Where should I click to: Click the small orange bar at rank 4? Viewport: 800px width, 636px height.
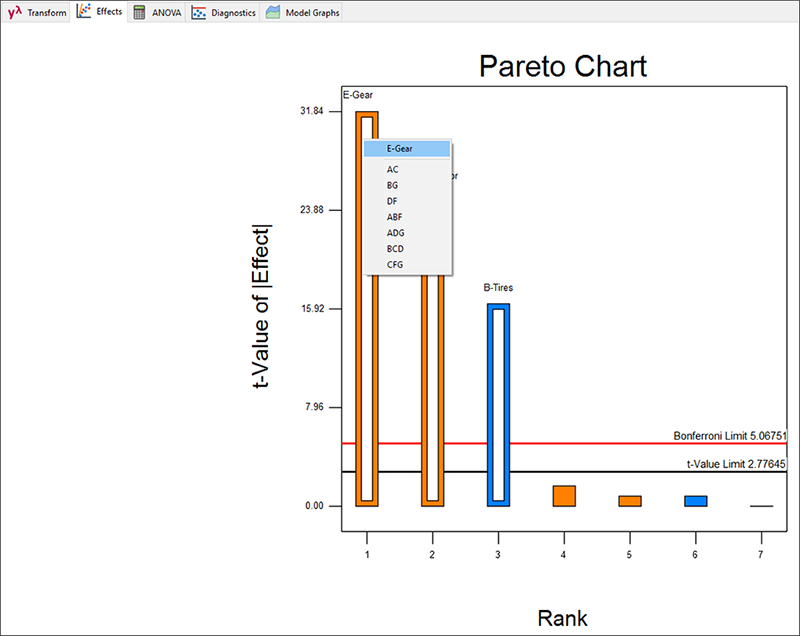coord(564,496)
